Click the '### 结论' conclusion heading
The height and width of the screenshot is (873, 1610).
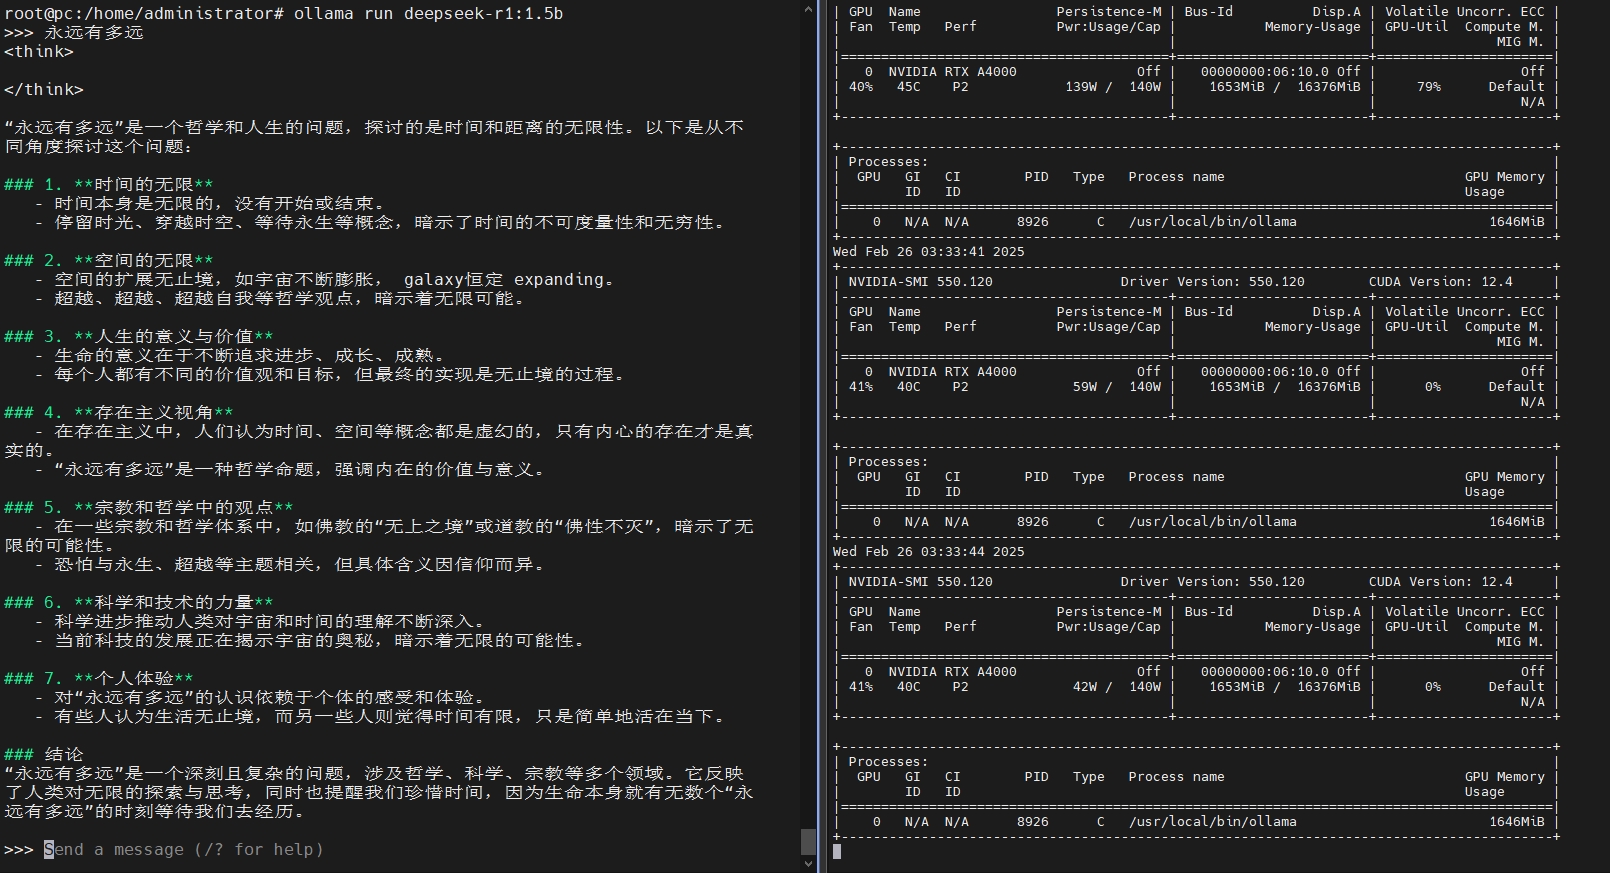(44, 755)
